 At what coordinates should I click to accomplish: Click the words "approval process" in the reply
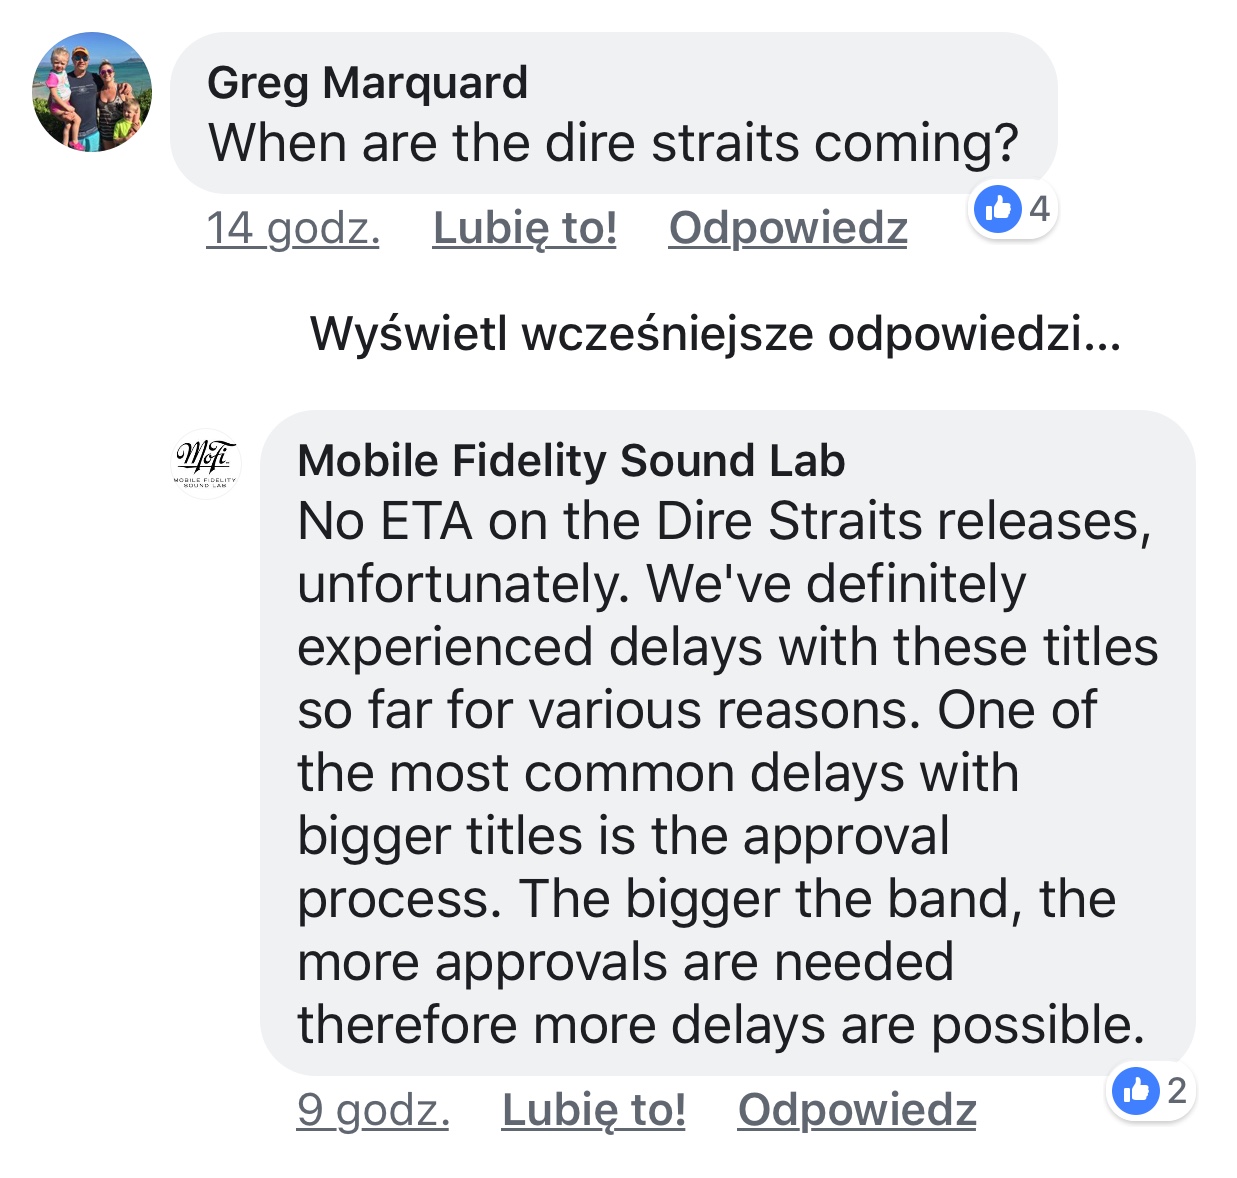point(846,836)
